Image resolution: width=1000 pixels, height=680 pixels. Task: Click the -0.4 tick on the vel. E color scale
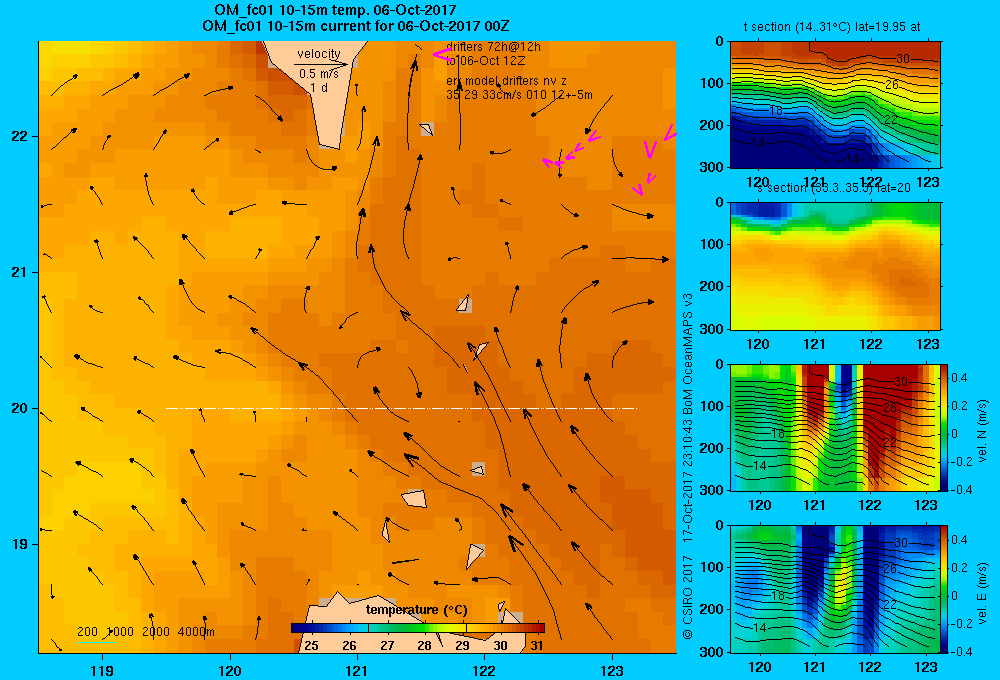click(x=961, y=651)
